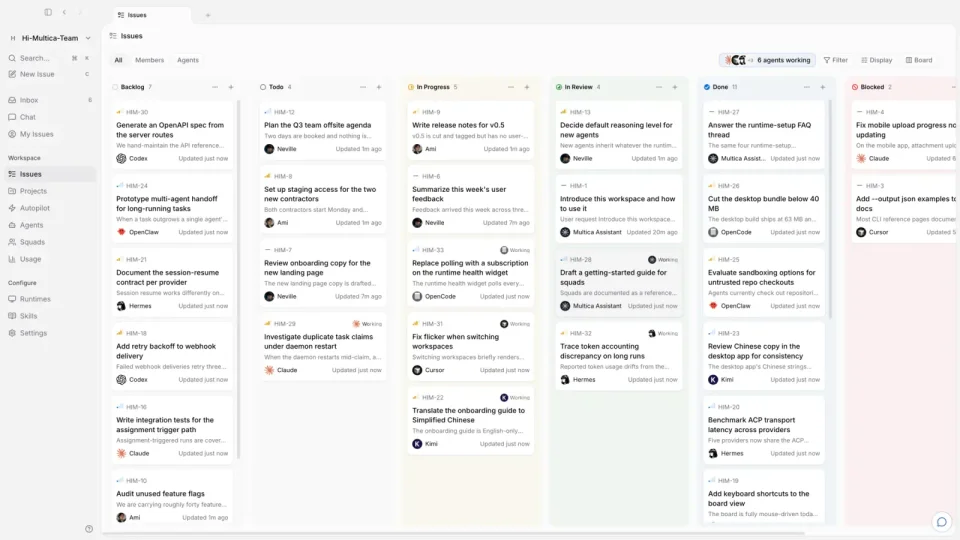
Task: Click the Todo status circle icon
Action: (263, 87)
